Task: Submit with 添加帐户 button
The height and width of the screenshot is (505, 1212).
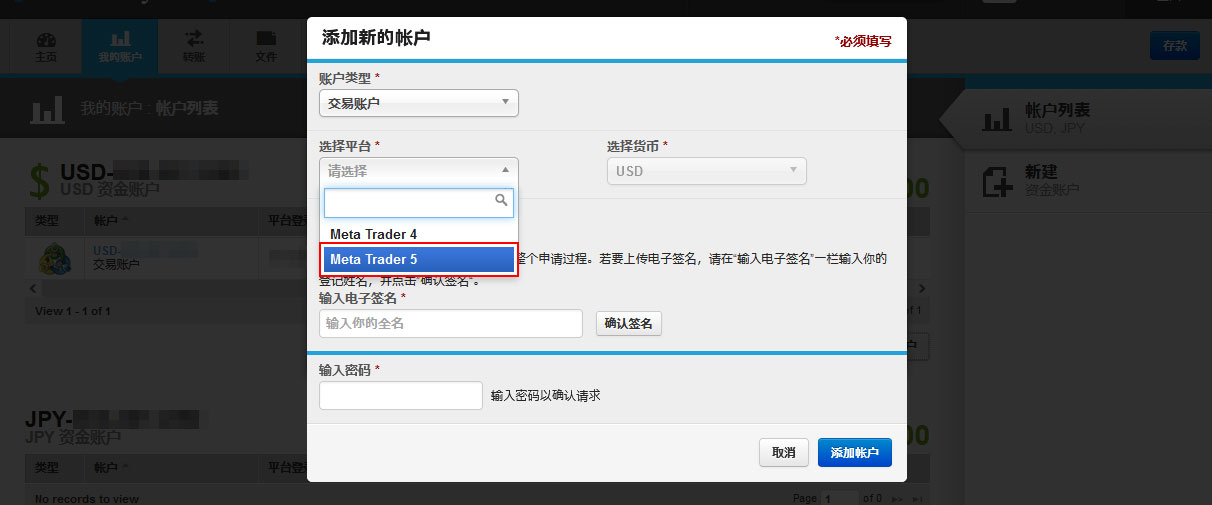Action: [855, 453]
